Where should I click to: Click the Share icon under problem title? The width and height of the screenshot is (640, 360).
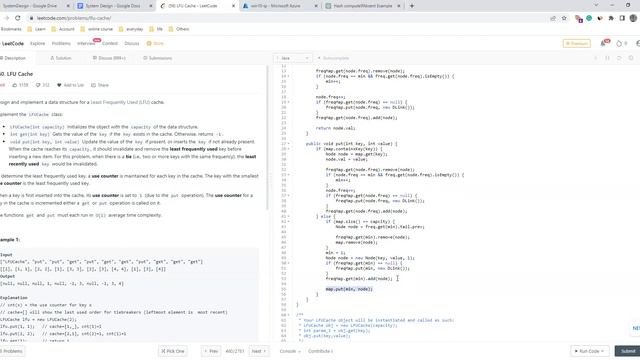[93, 85]
